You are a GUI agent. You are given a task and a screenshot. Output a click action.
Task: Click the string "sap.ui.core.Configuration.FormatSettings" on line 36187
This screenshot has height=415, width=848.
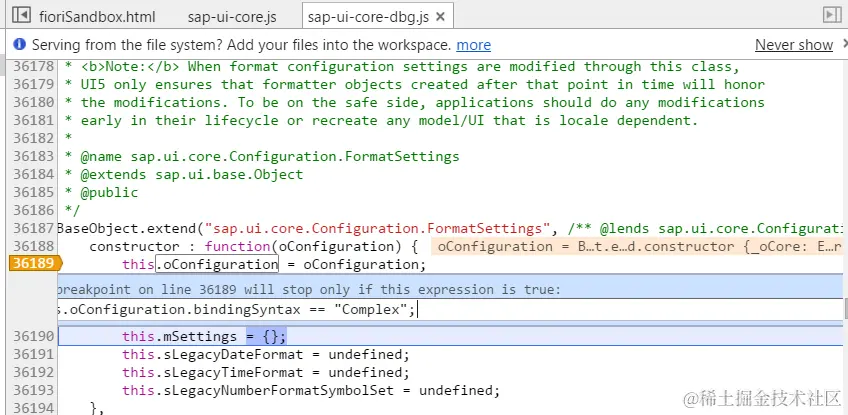pyautogui.click(x=377, y=229)
